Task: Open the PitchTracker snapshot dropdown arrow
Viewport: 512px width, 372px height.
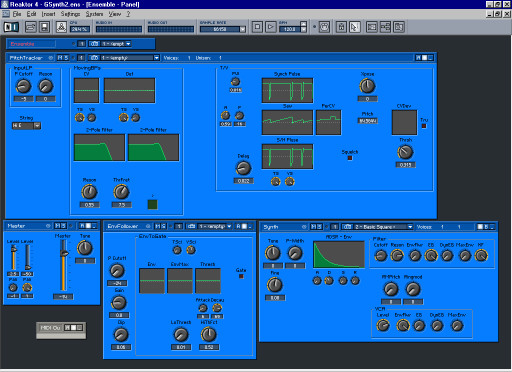Action: point(156,58)
